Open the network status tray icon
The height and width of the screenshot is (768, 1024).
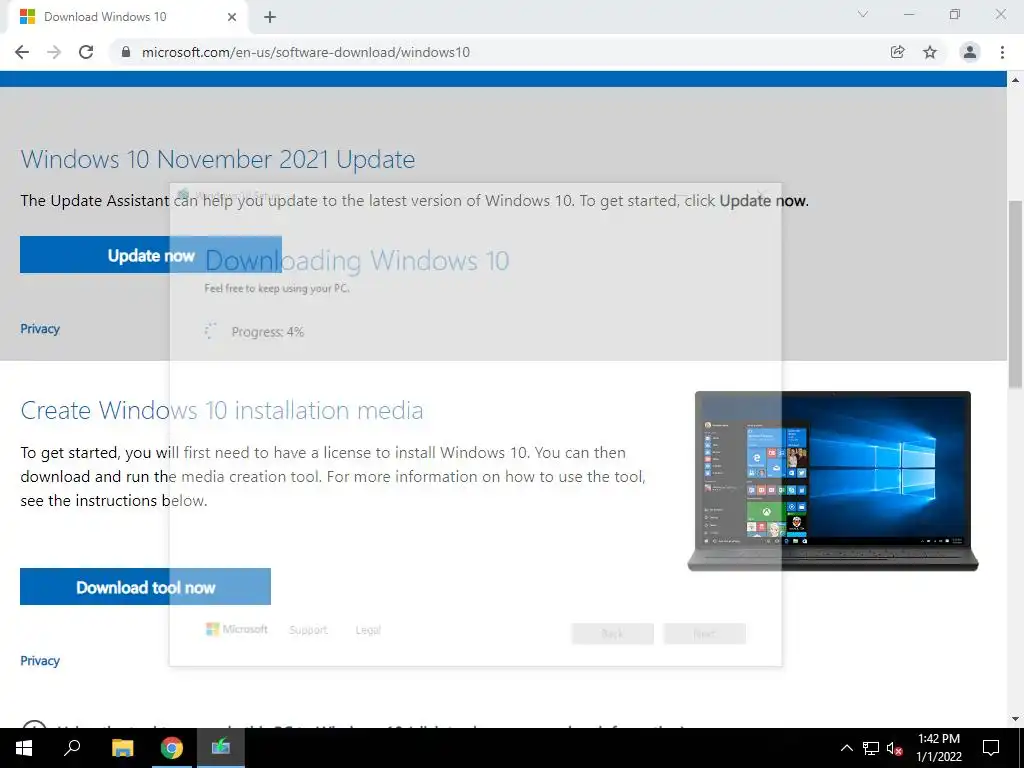point(871,748)
